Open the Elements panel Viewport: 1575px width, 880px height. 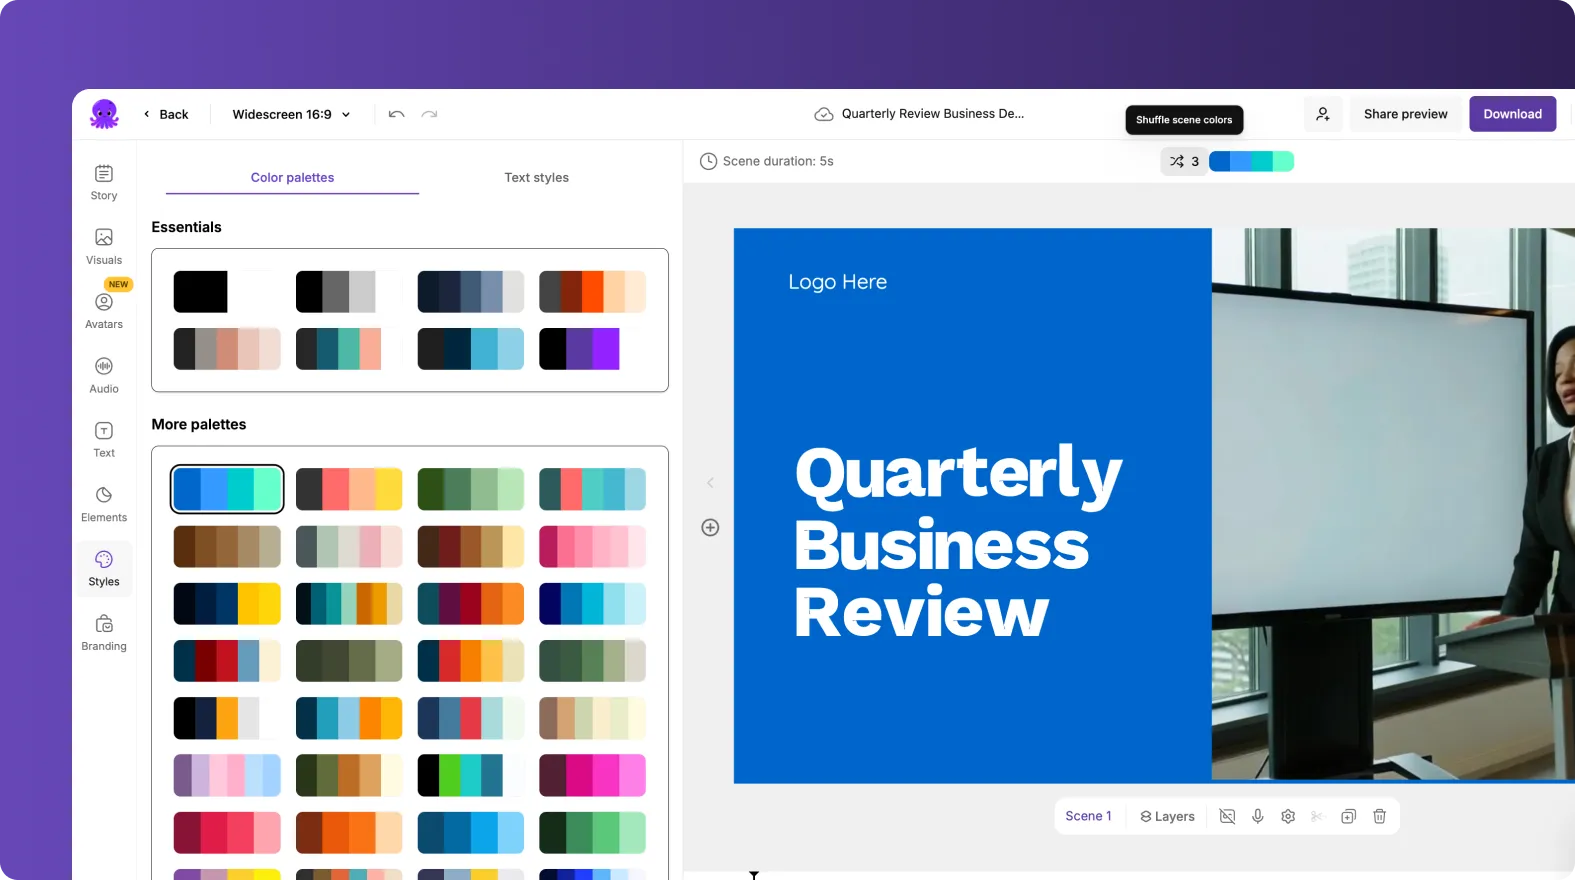[x=104, y=504]
